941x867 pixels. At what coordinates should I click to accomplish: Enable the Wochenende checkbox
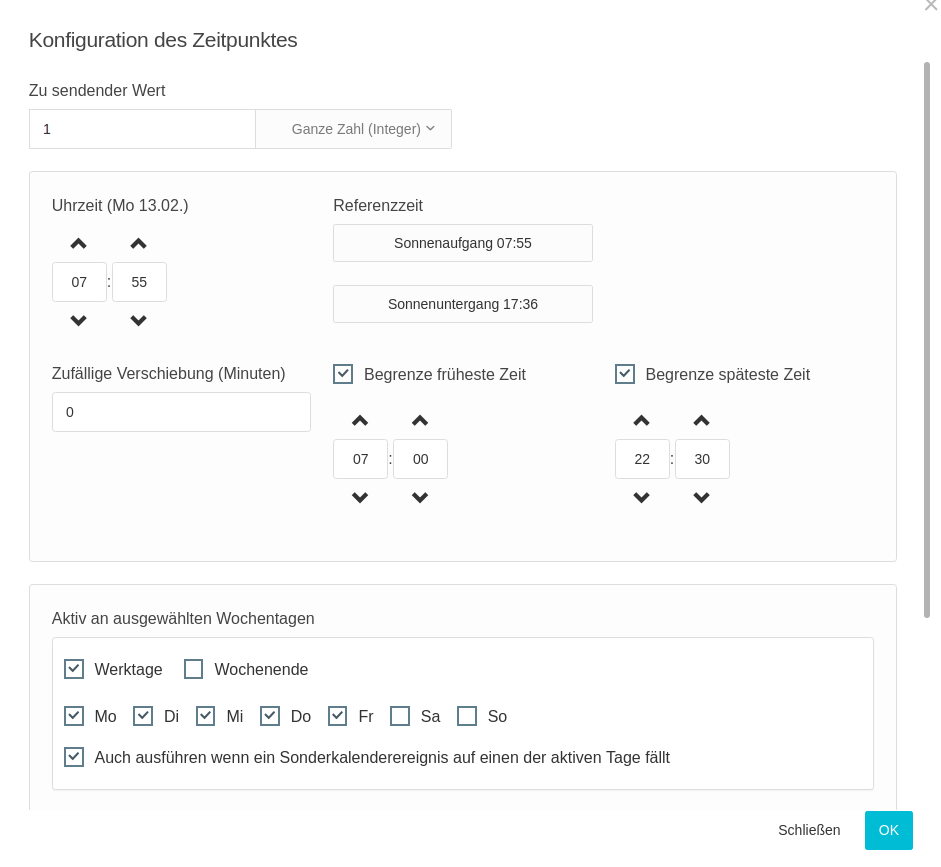pyautogui.click(x=194, y=669)
